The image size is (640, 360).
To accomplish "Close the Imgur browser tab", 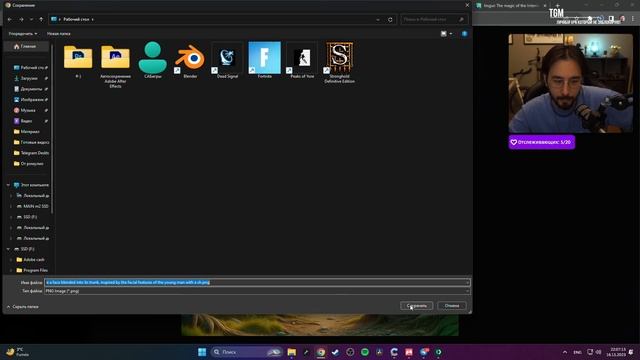I will click(x=545, y=6).
